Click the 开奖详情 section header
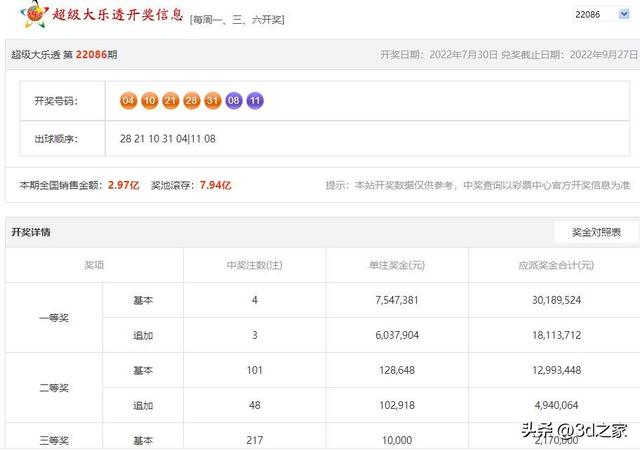640x451 pixels. point(31,232)
